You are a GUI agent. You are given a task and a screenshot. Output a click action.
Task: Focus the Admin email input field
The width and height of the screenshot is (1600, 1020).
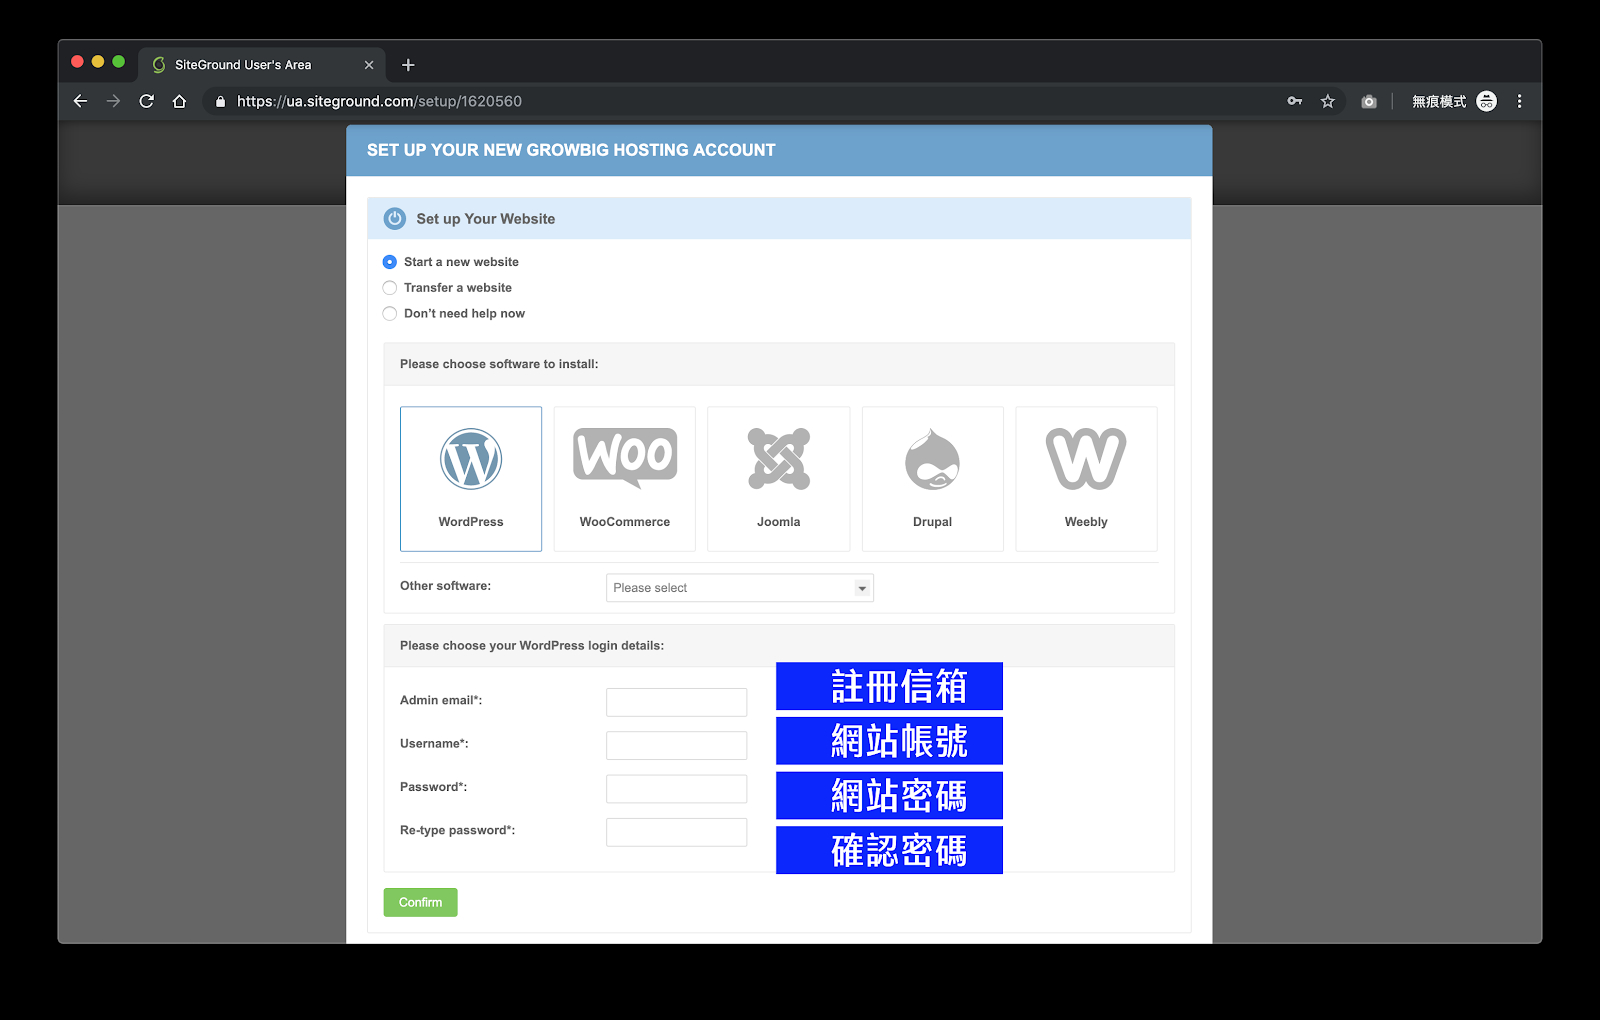(677, 702)
